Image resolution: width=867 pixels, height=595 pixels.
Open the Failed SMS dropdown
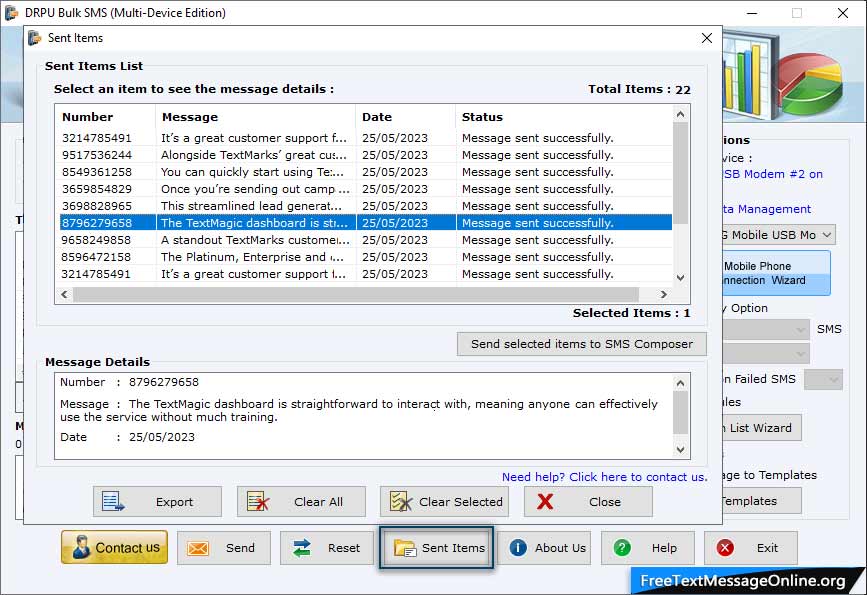click(x=823, y=379)
